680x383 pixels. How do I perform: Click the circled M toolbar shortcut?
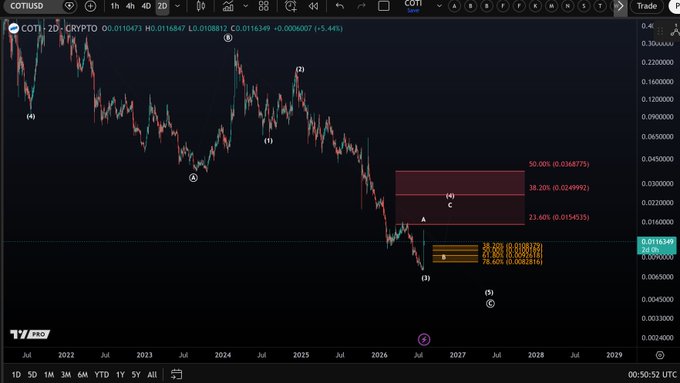(551, 6)
